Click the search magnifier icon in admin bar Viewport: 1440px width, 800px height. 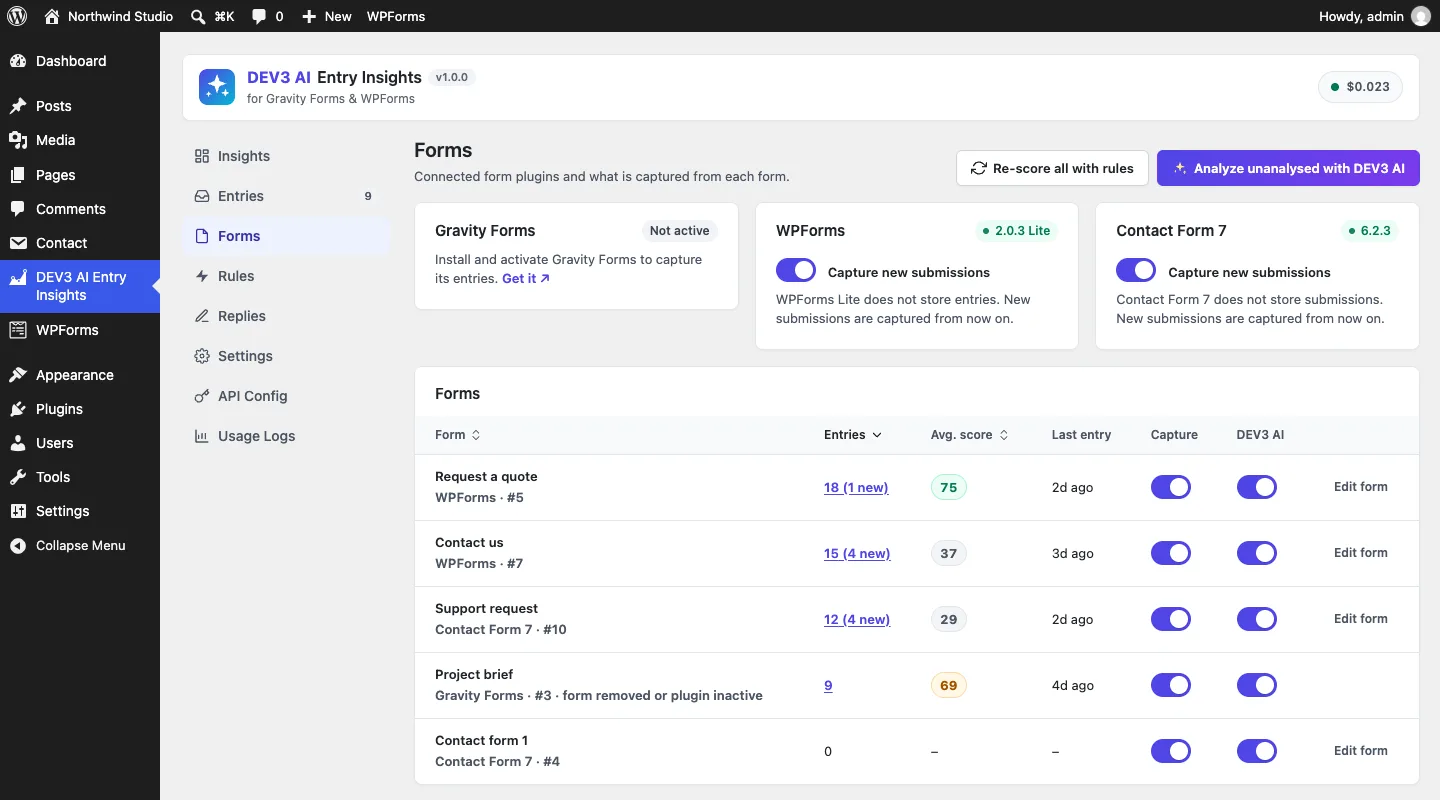tap(198, 16)
